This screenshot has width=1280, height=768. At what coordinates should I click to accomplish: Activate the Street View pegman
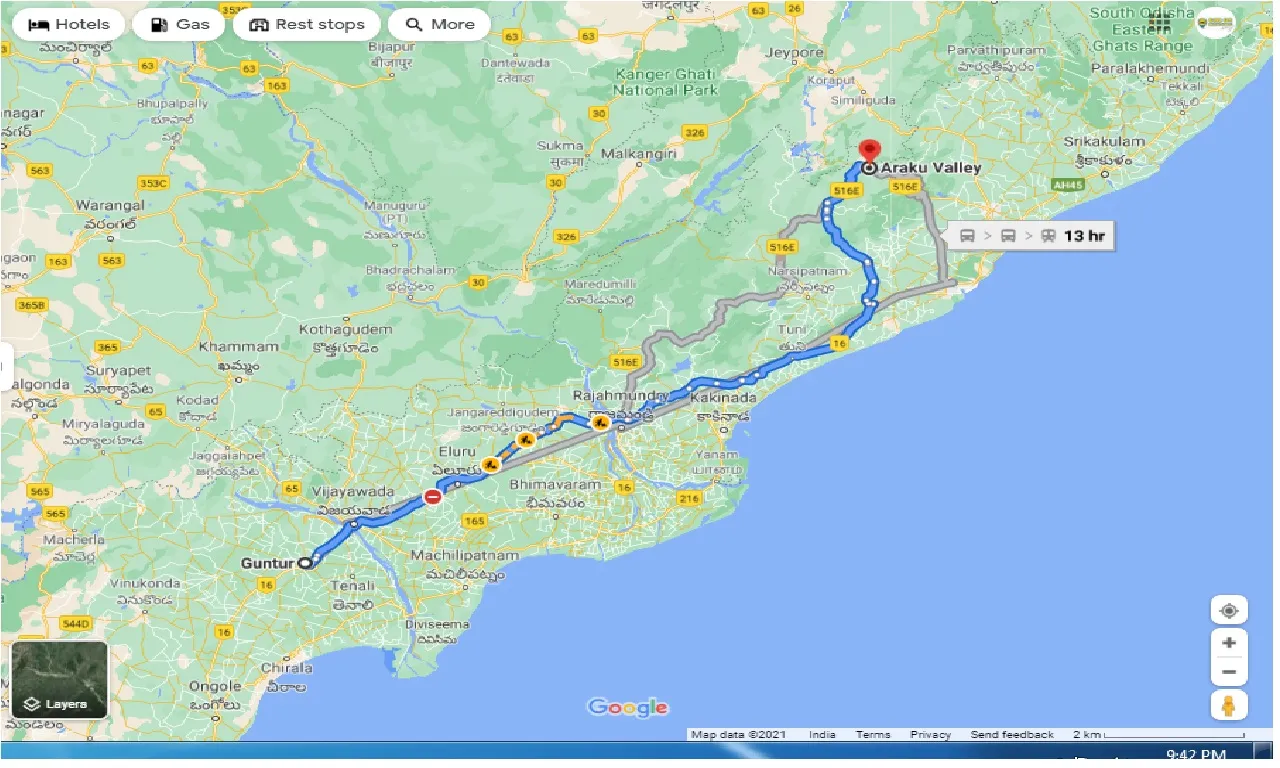1229,704
